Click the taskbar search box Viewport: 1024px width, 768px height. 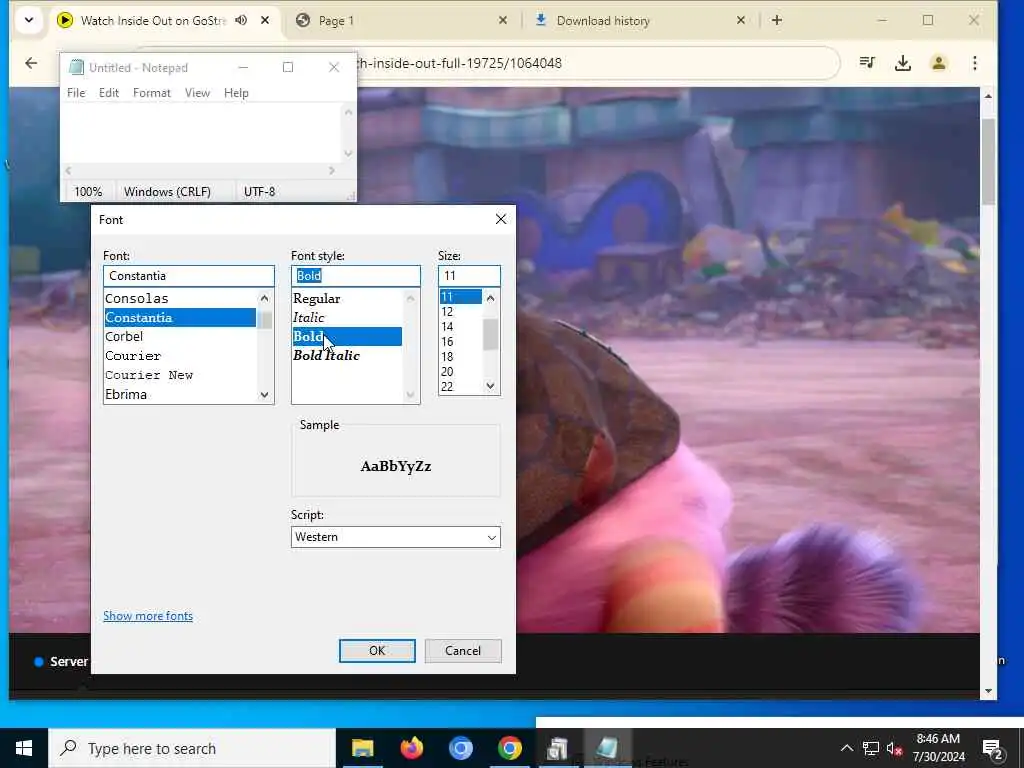192,748
